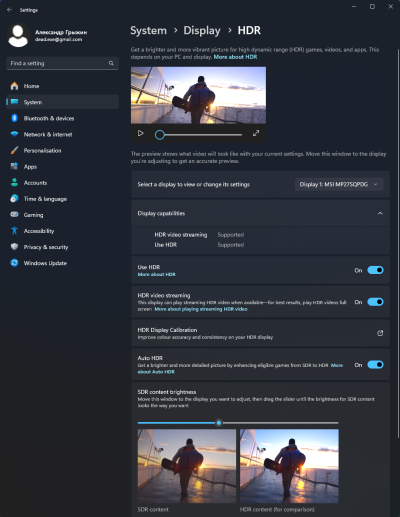Open the Display 1: MSI display selector dropdown

[339, 184]
